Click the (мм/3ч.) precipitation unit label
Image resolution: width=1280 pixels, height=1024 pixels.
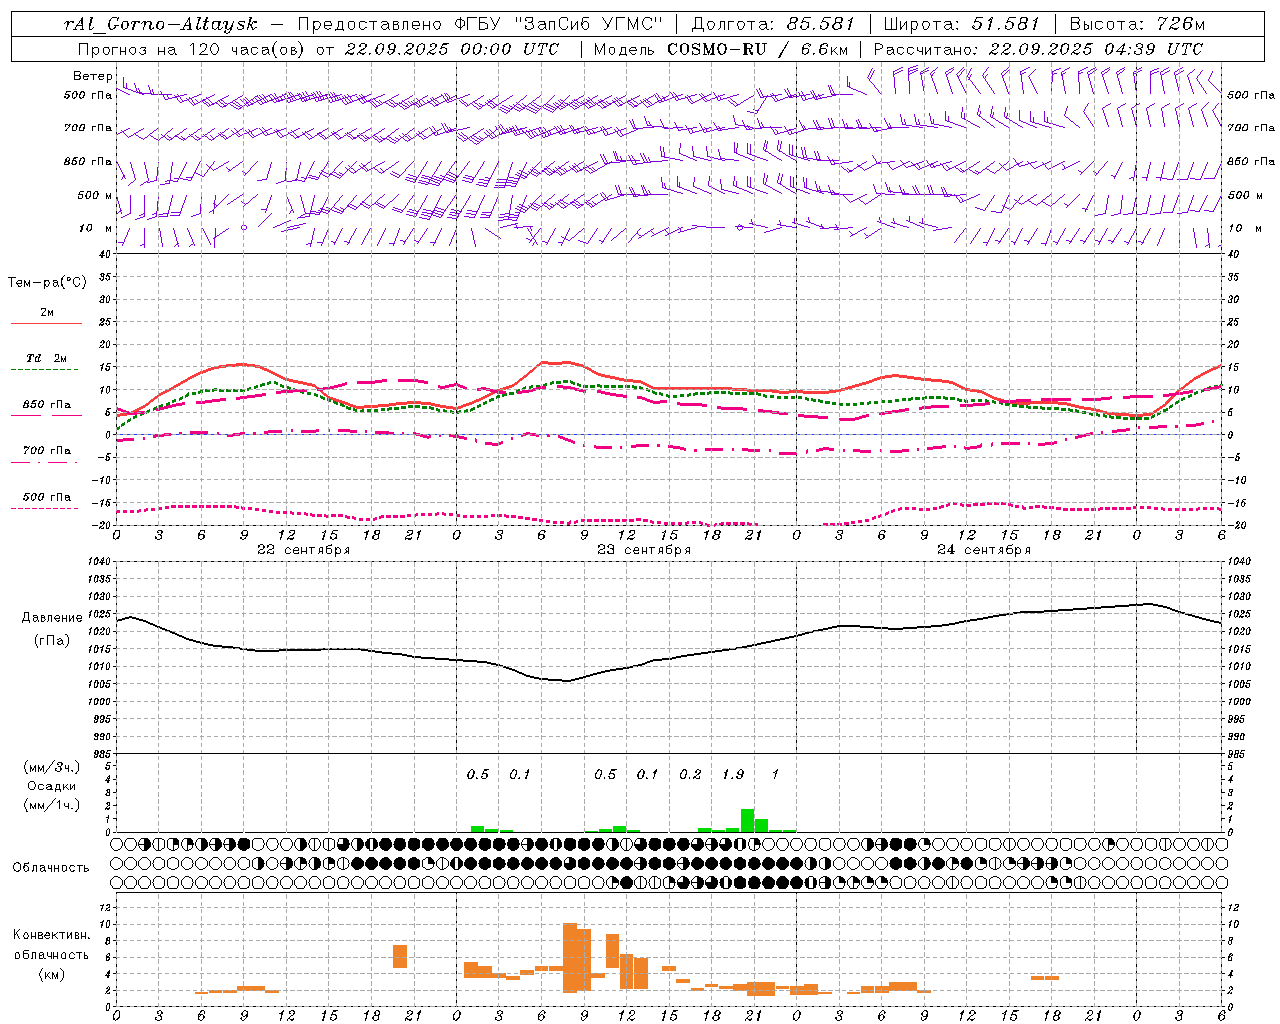pos(52,767)
